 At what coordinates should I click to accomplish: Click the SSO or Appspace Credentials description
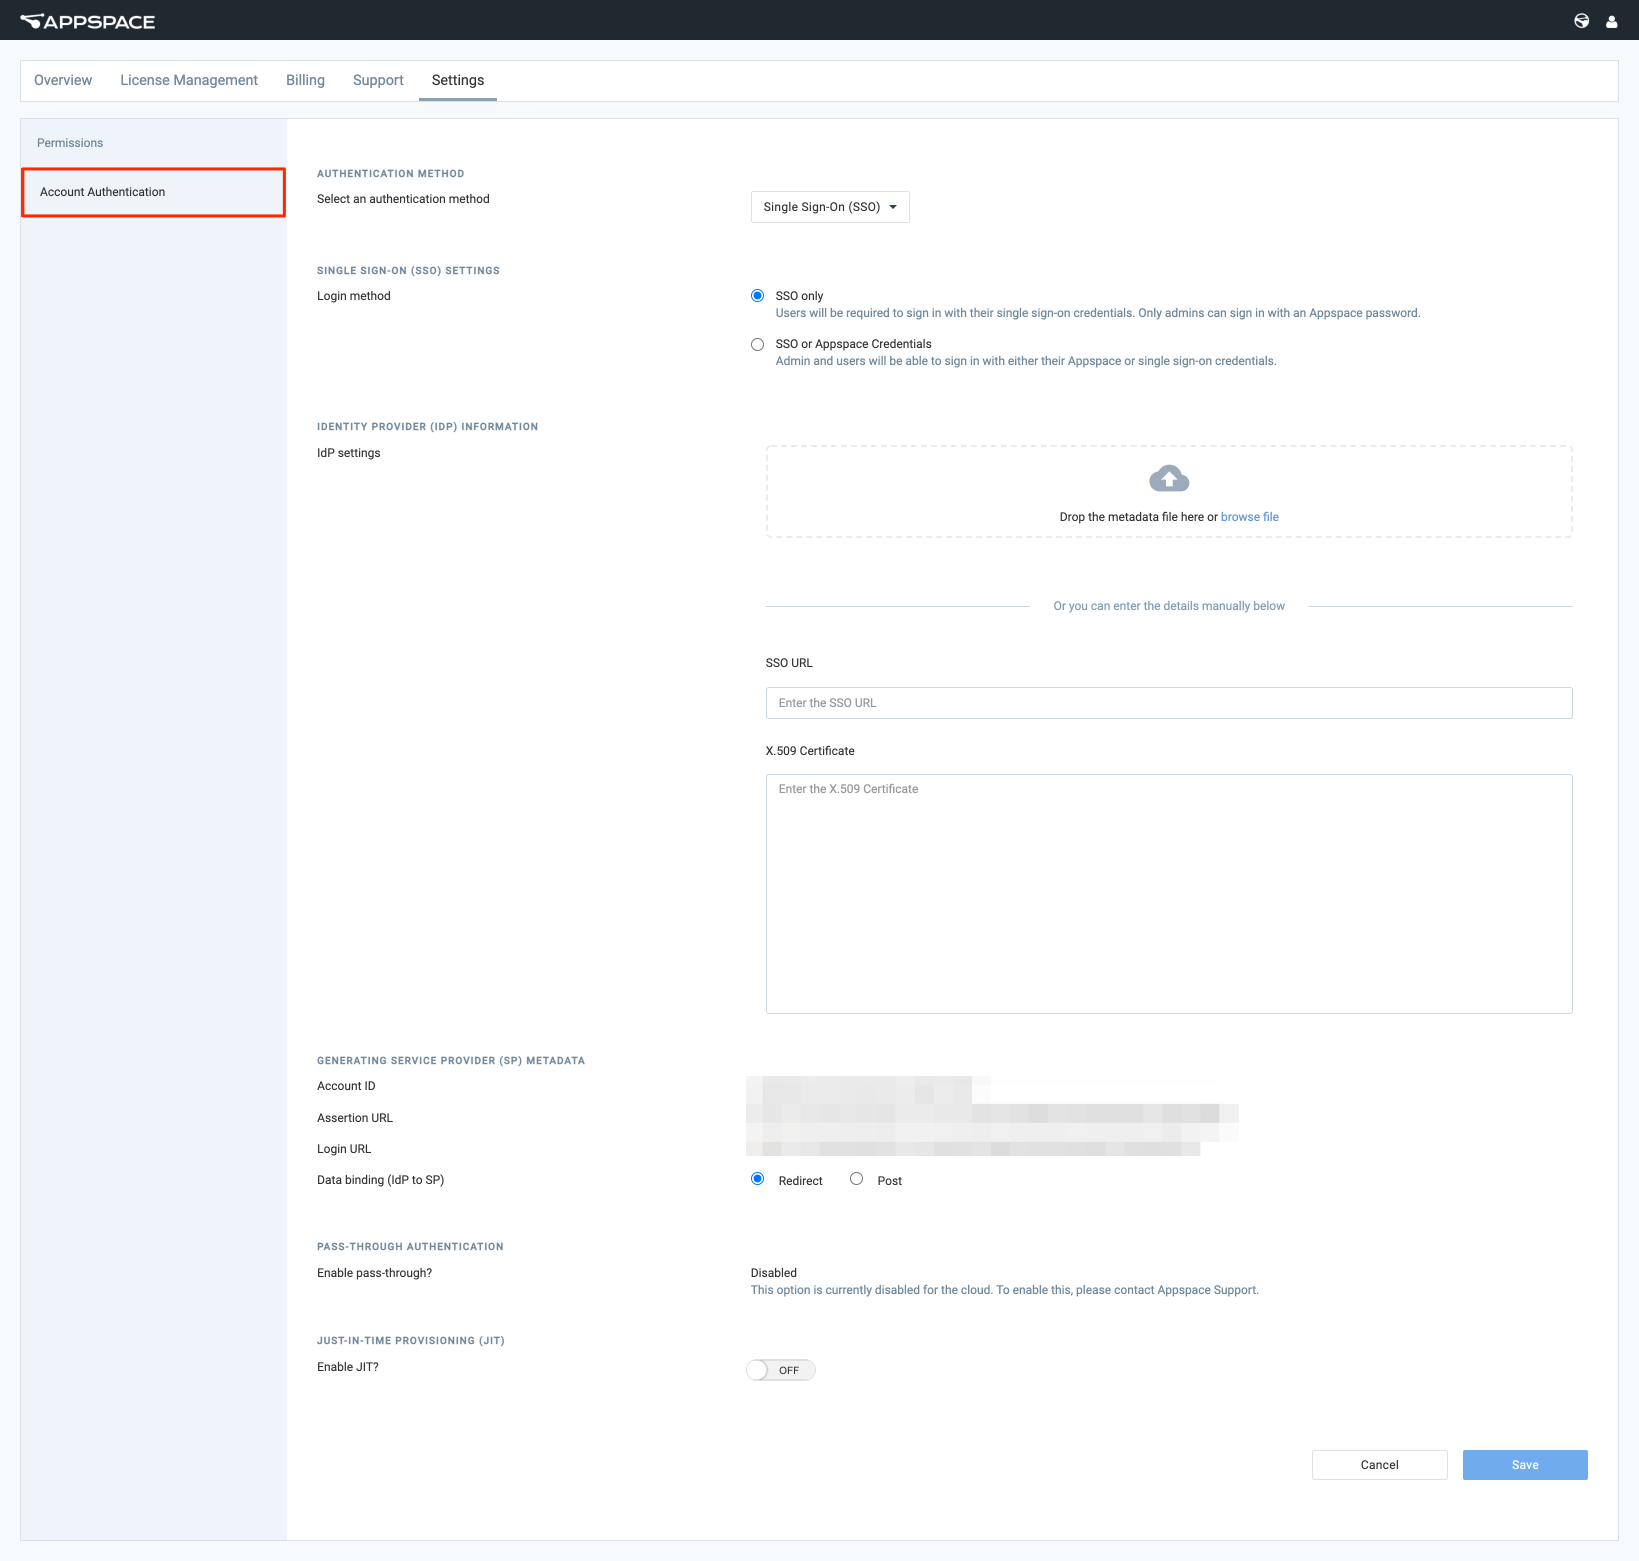tap(1026, 361)
